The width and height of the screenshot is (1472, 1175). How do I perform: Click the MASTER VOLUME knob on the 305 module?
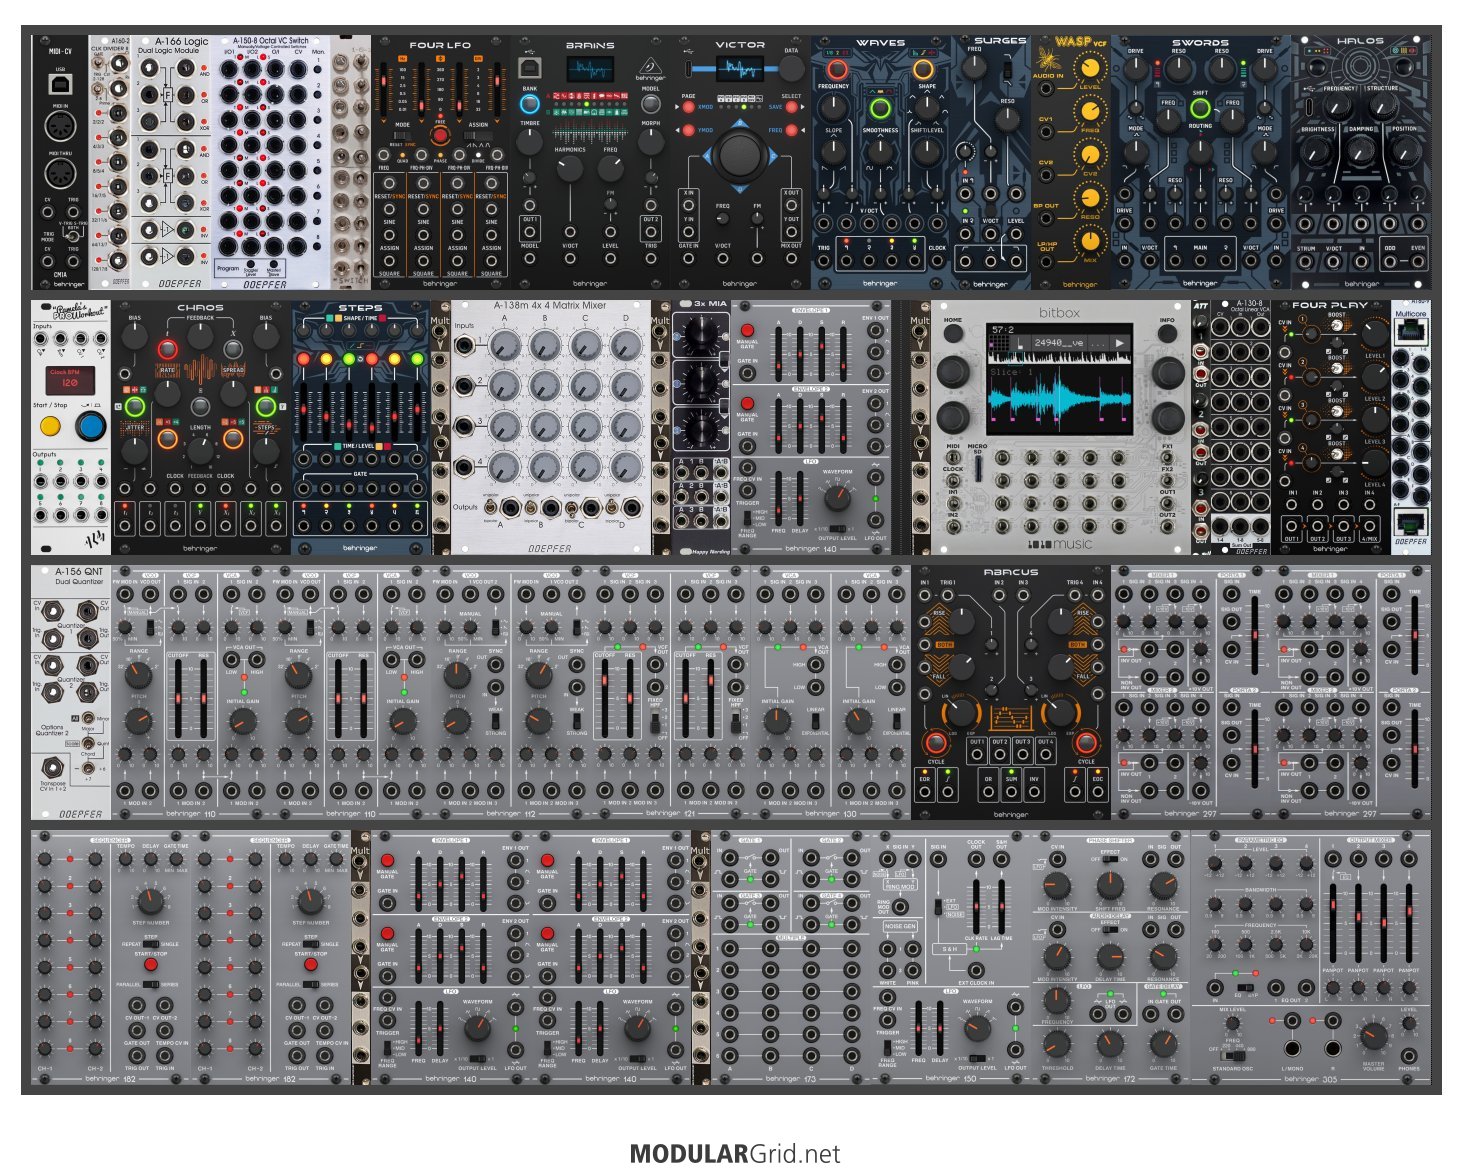tap(1373, 1036)
